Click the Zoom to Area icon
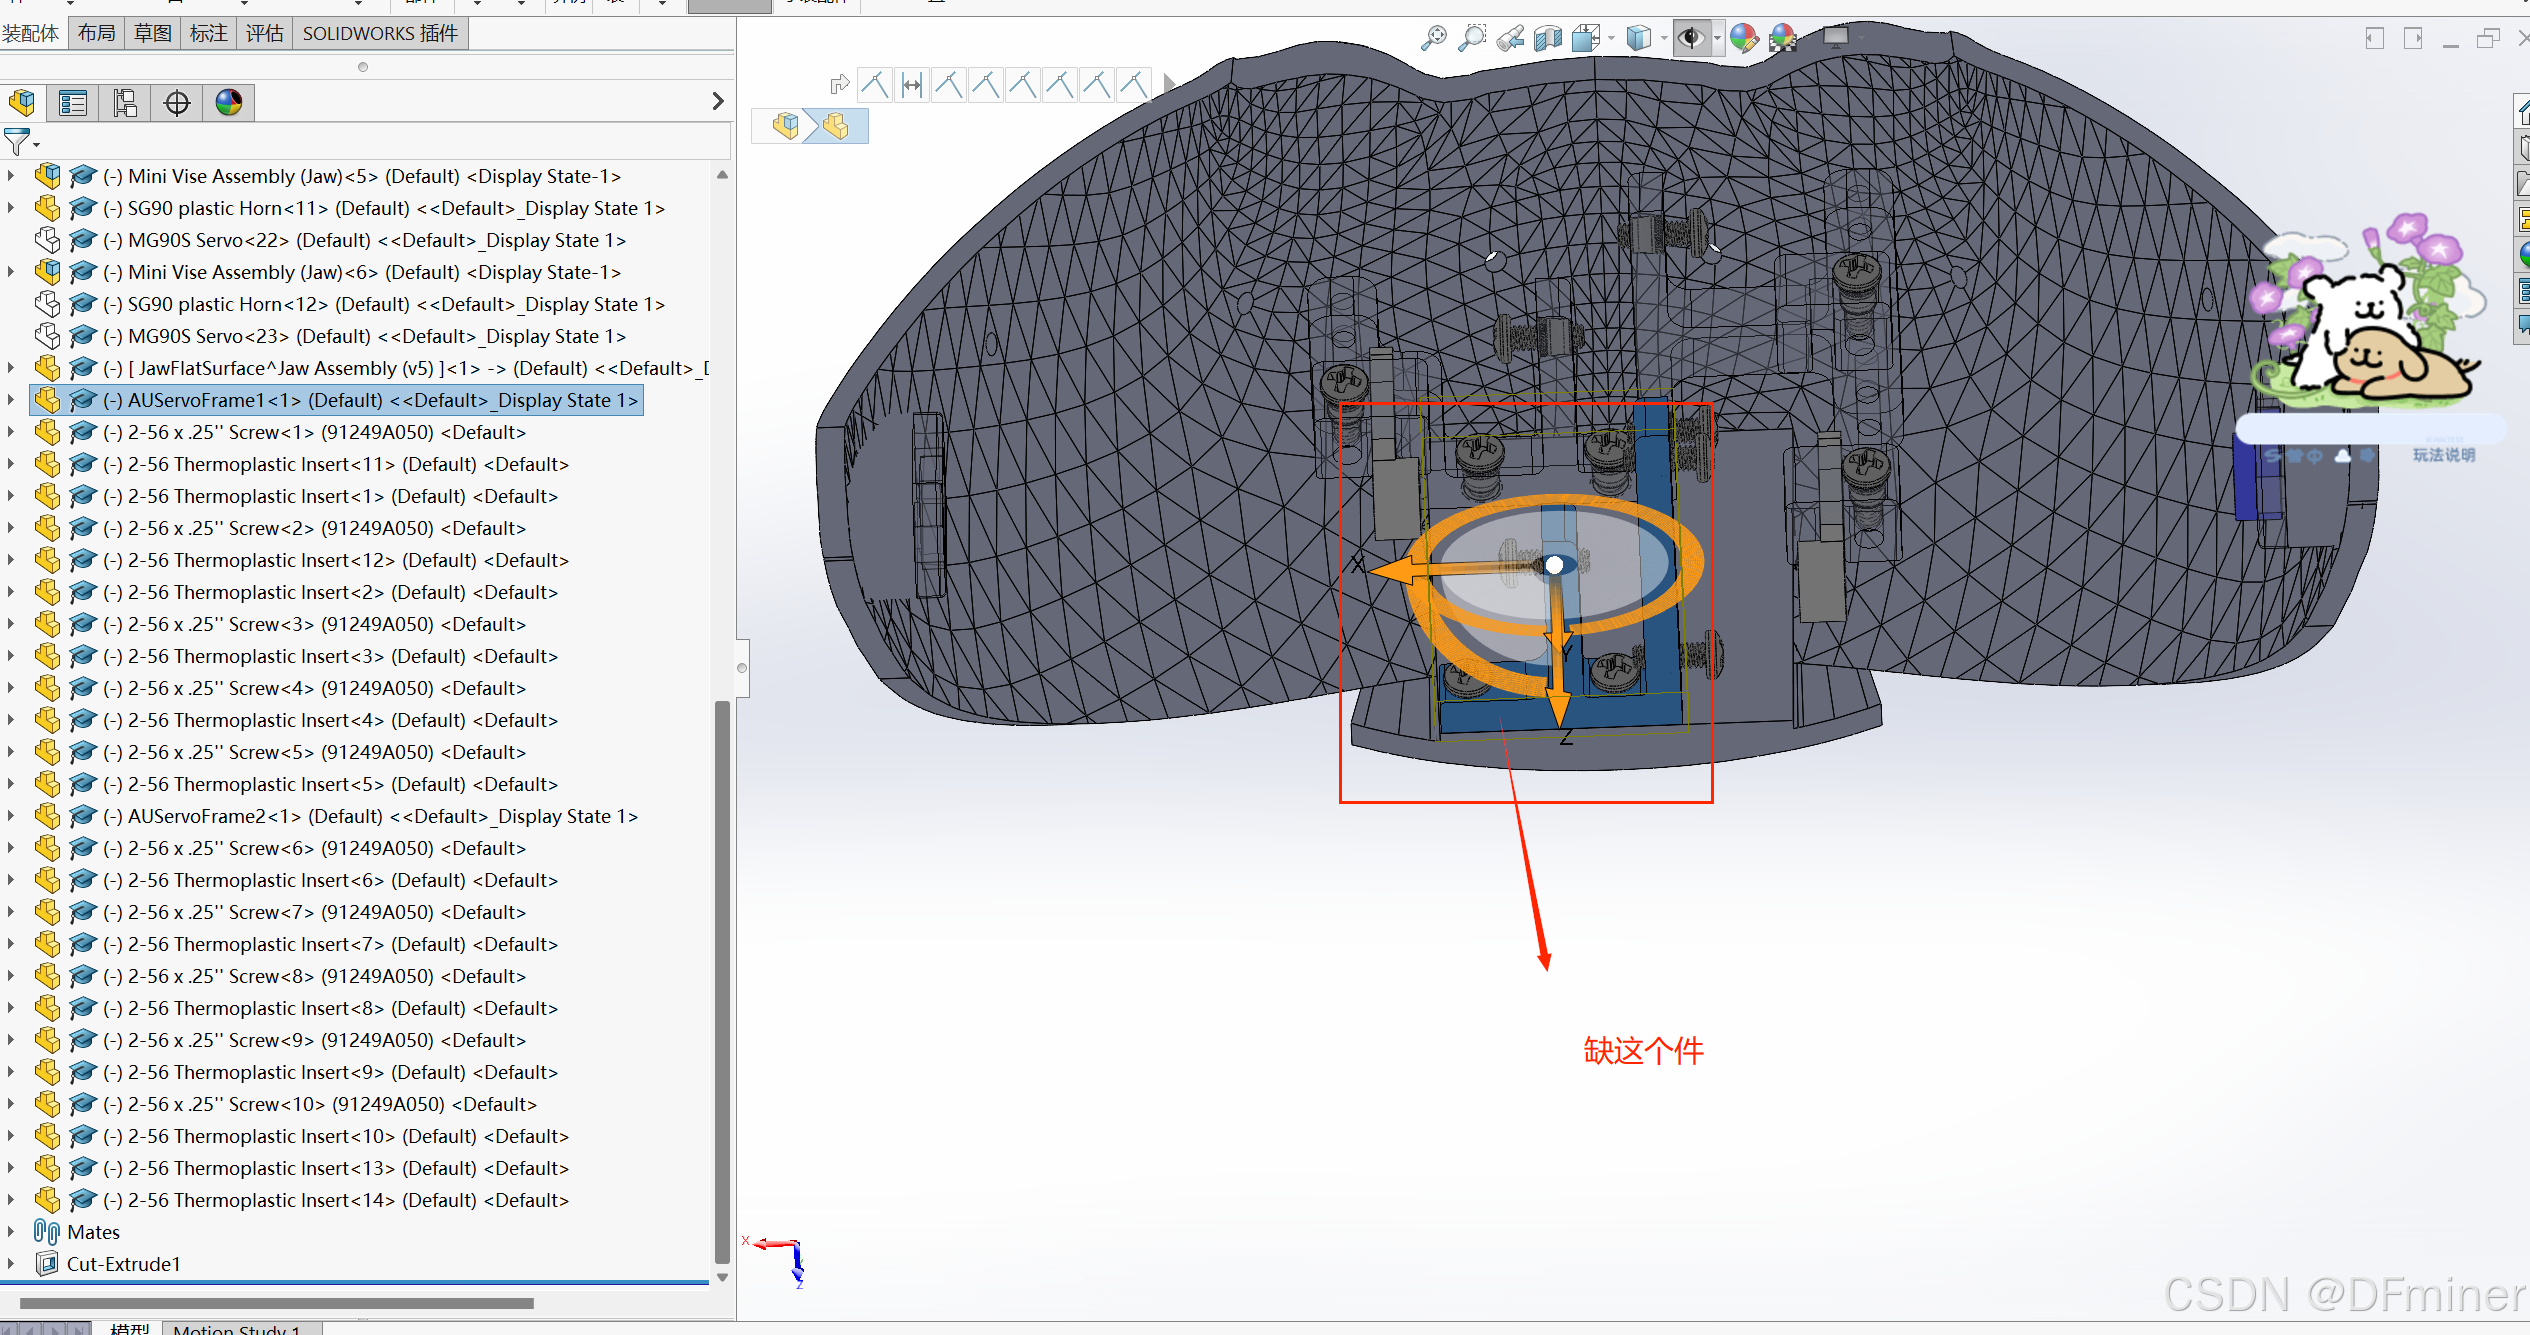The image size is (2530, 1335). pos(1471,39)
